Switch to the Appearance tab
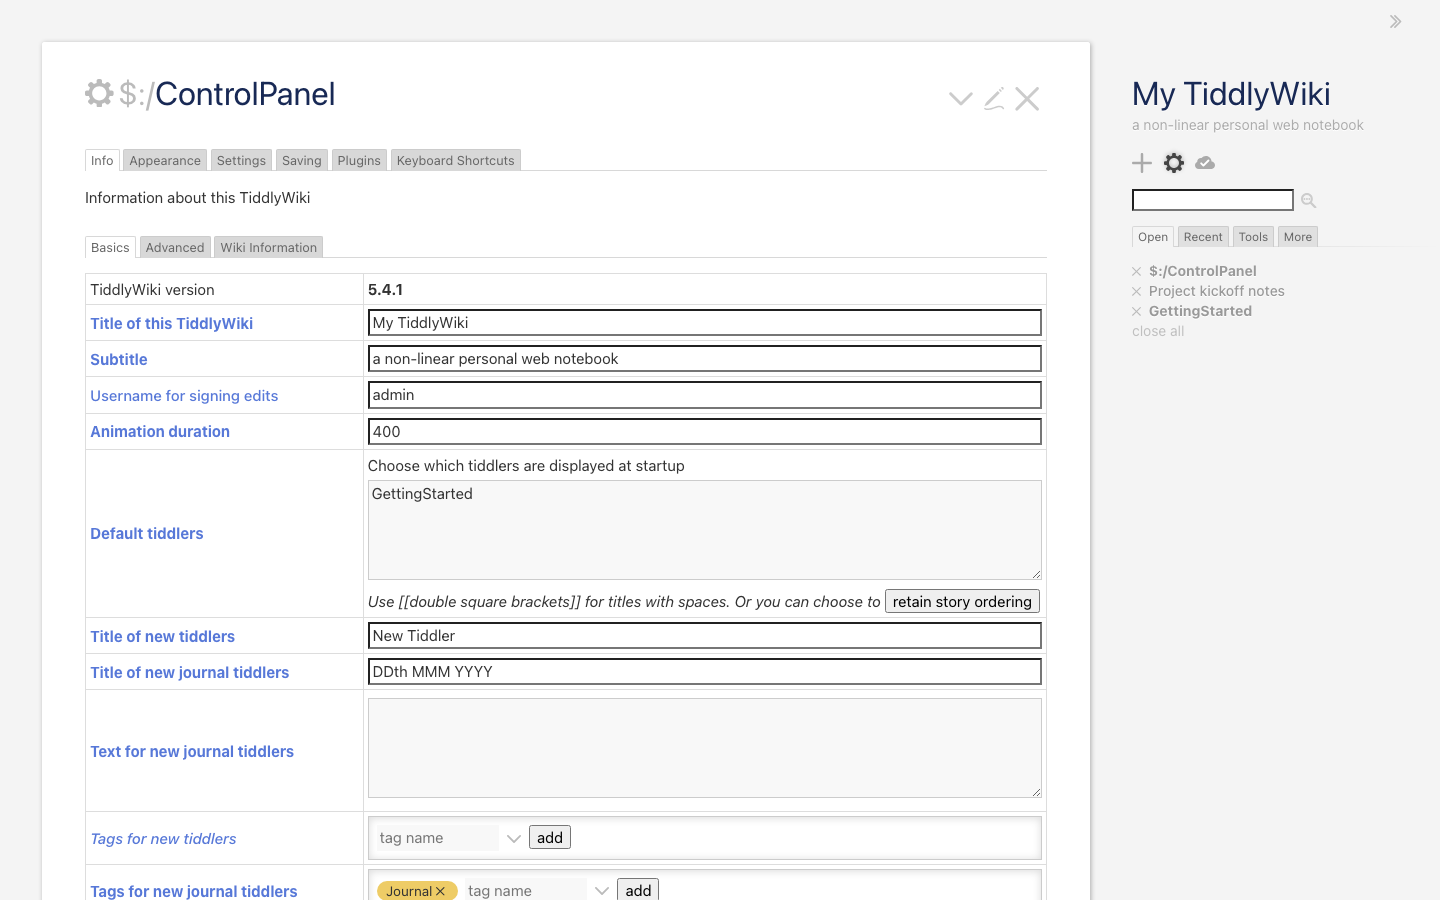The image size is (1440, 900). click(165, 160)
